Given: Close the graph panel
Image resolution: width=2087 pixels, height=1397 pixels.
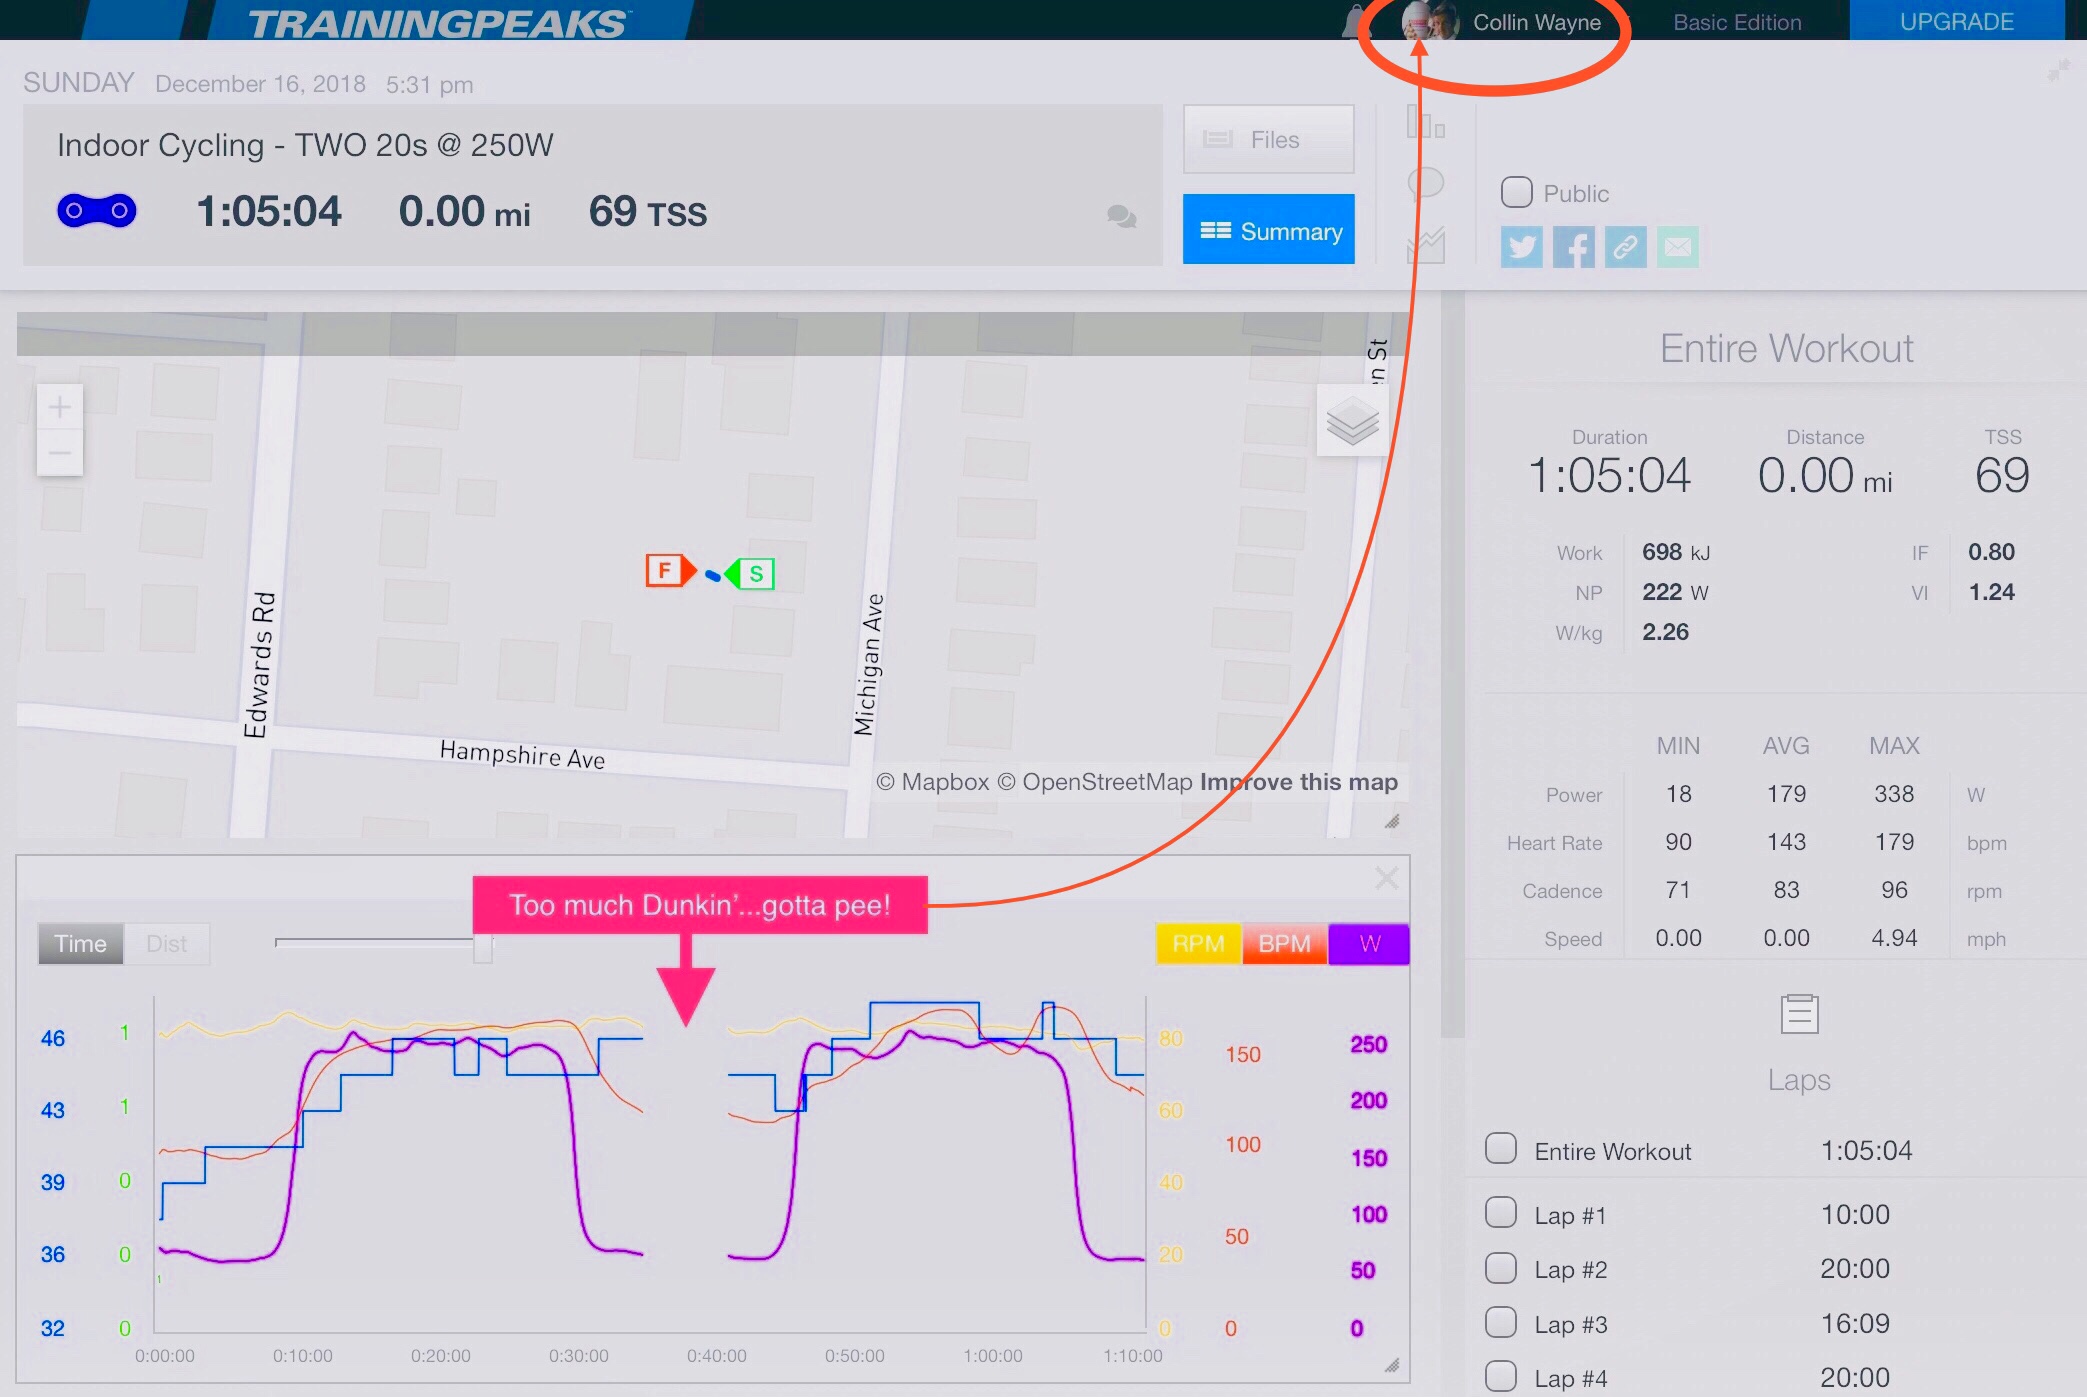Looking at the screenshot, I should (x=1386, y=879).
